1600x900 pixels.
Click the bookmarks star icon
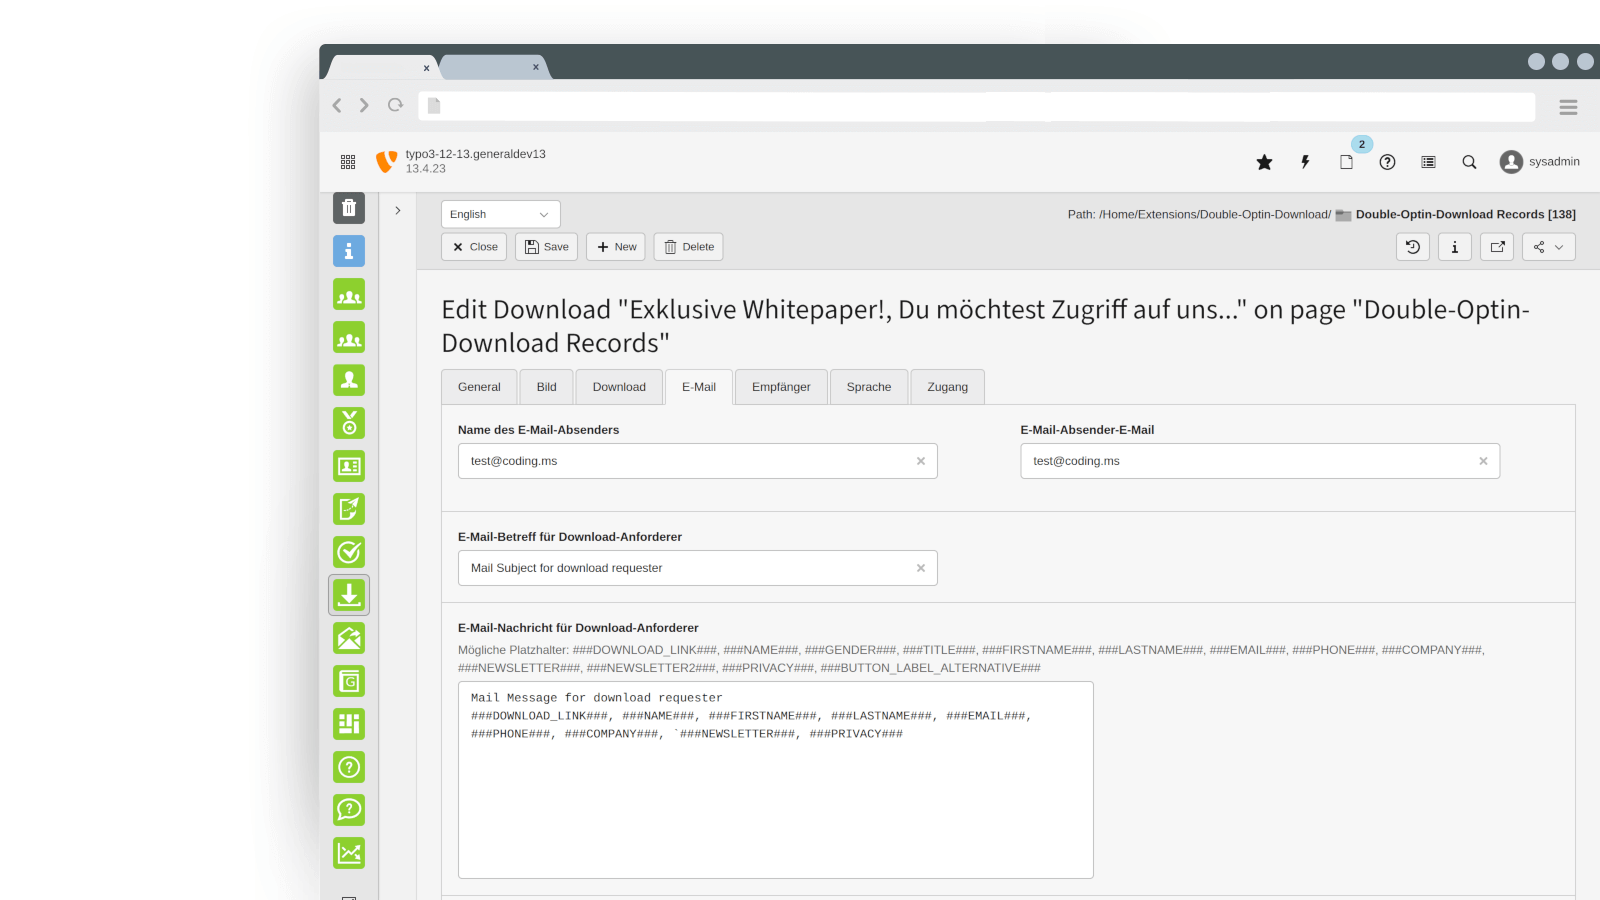point(1264,162)
